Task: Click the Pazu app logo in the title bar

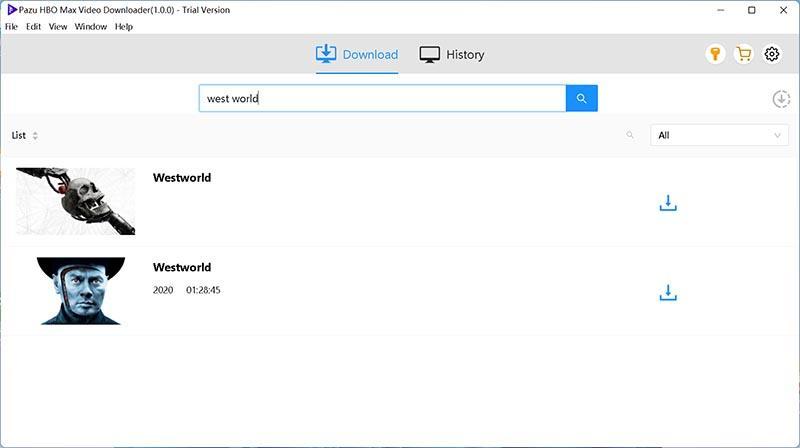Action: click(11, 10)
